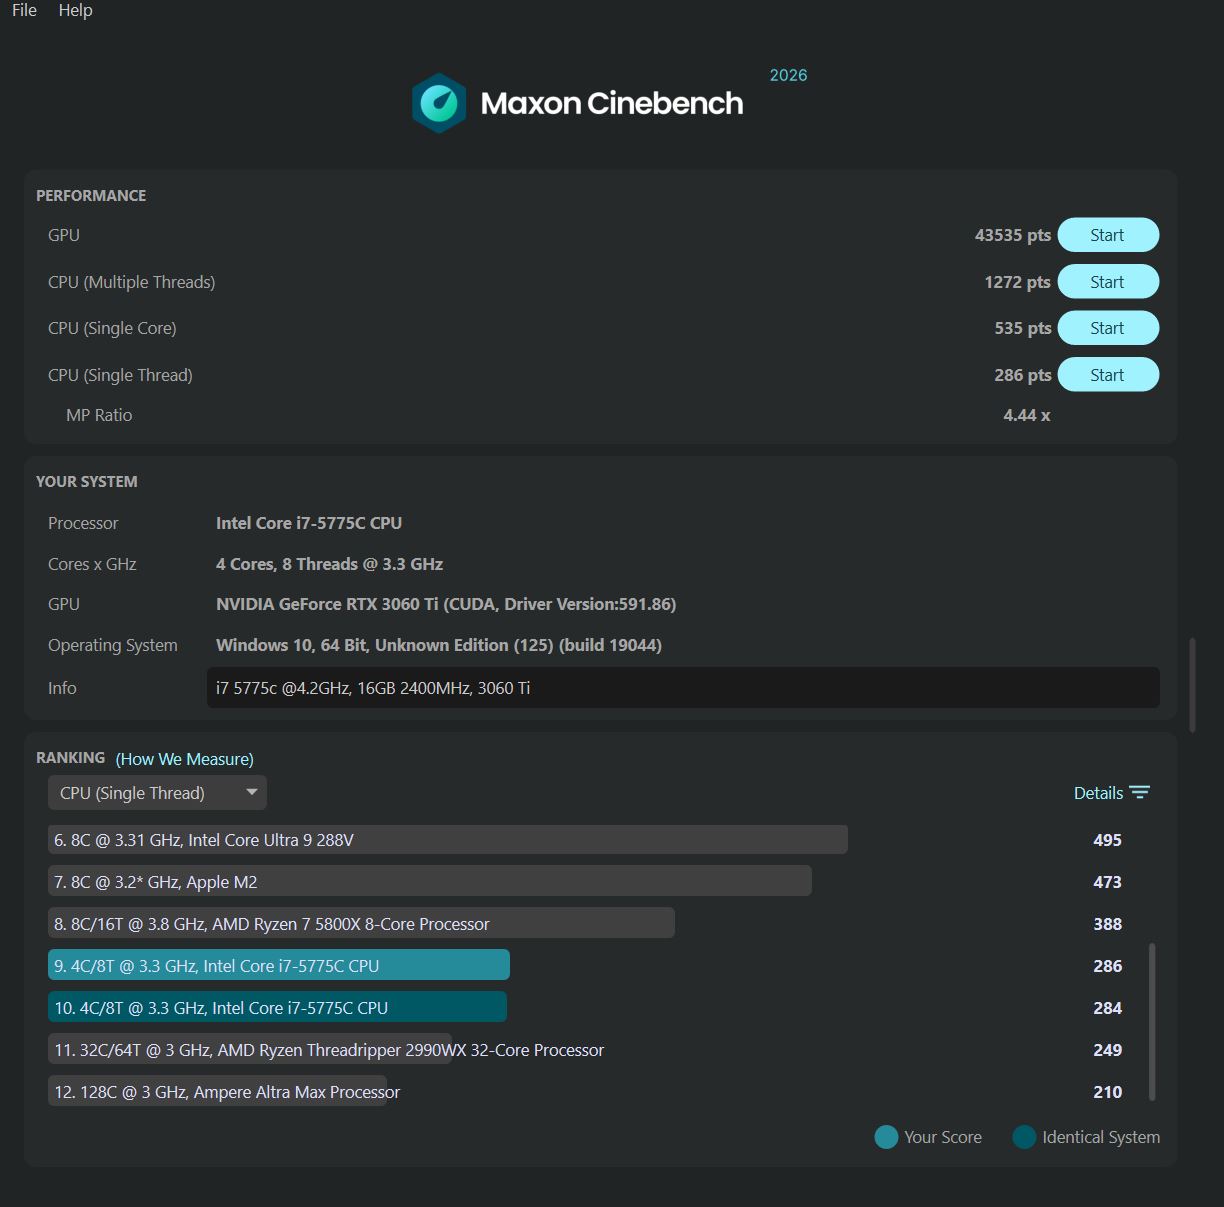Start the CPU (Single Core) benchmark
The image size is (1224, 1207).
[1108, 328]
